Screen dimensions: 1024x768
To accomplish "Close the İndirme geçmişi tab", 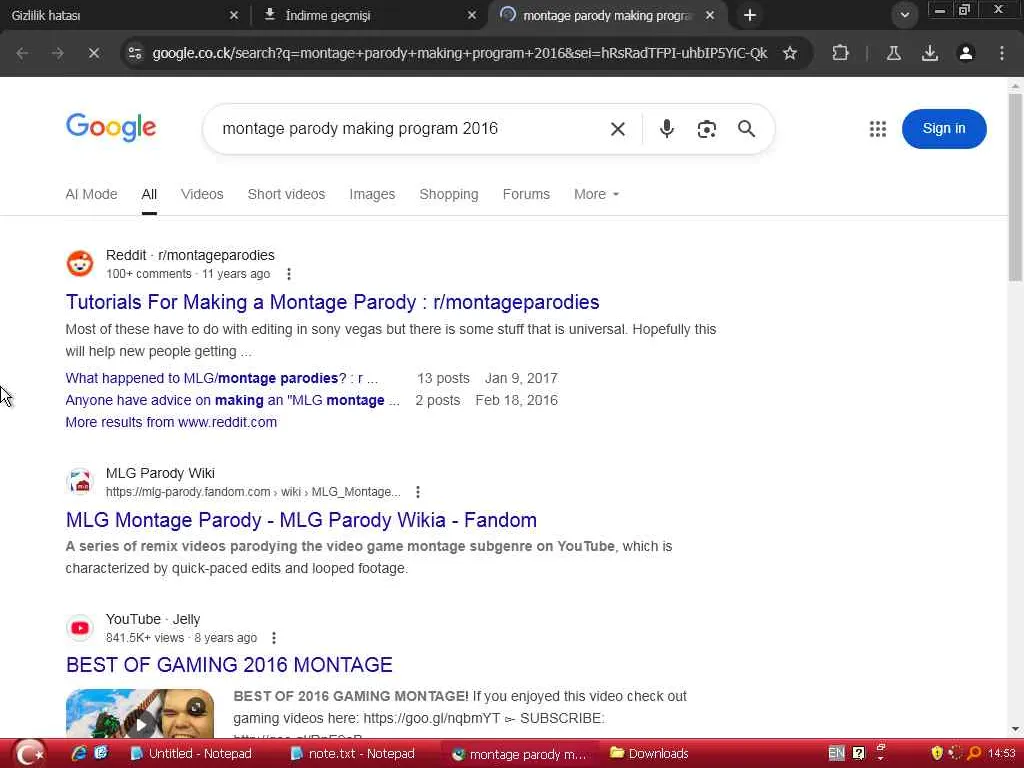I will pos(472,15).
